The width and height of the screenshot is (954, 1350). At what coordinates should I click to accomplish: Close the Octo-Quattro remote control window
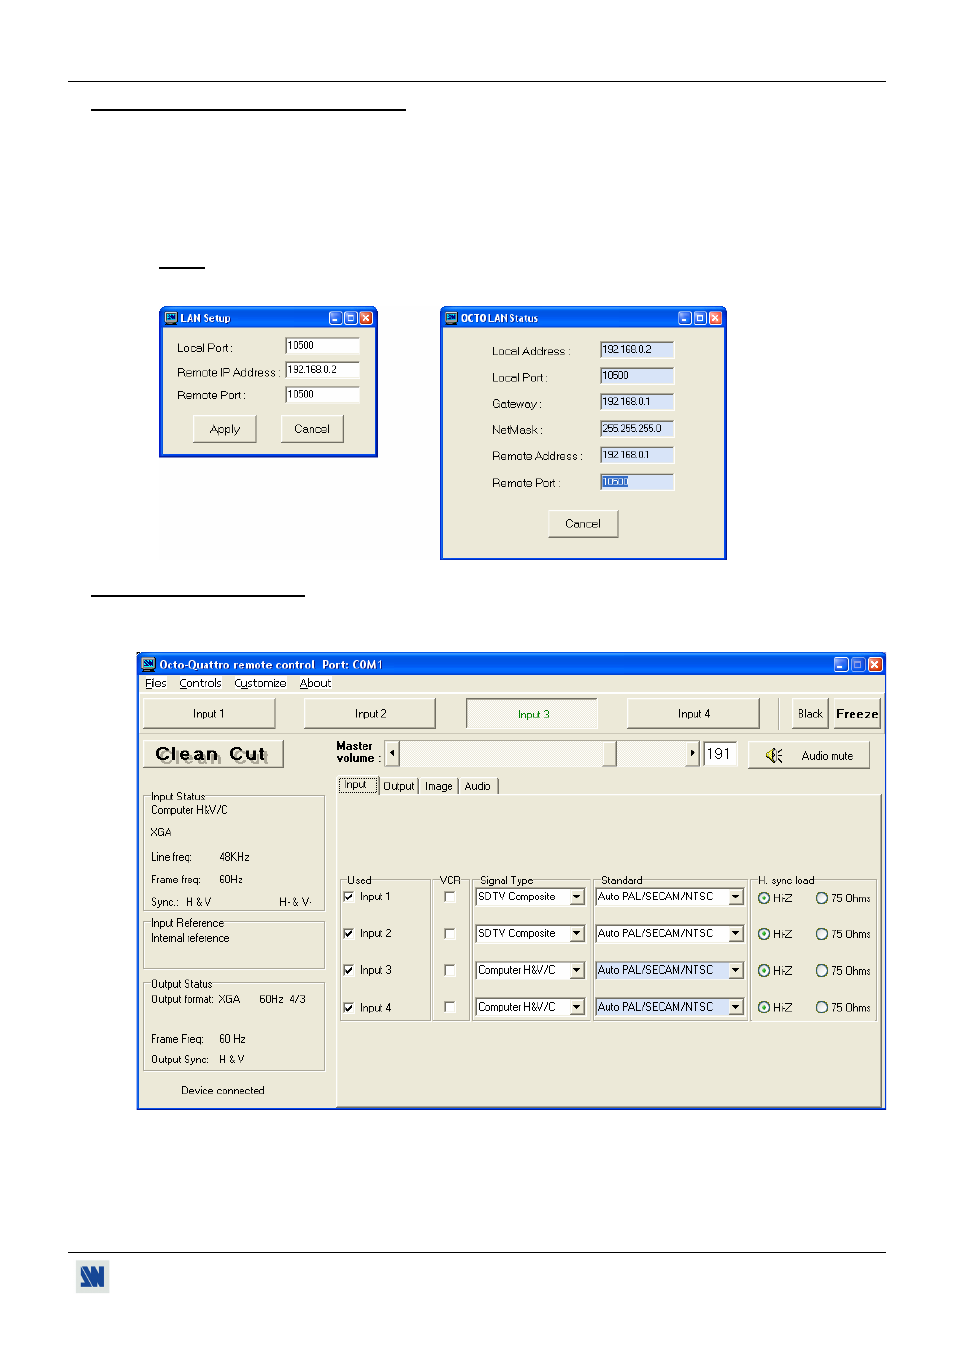point(875,664)
